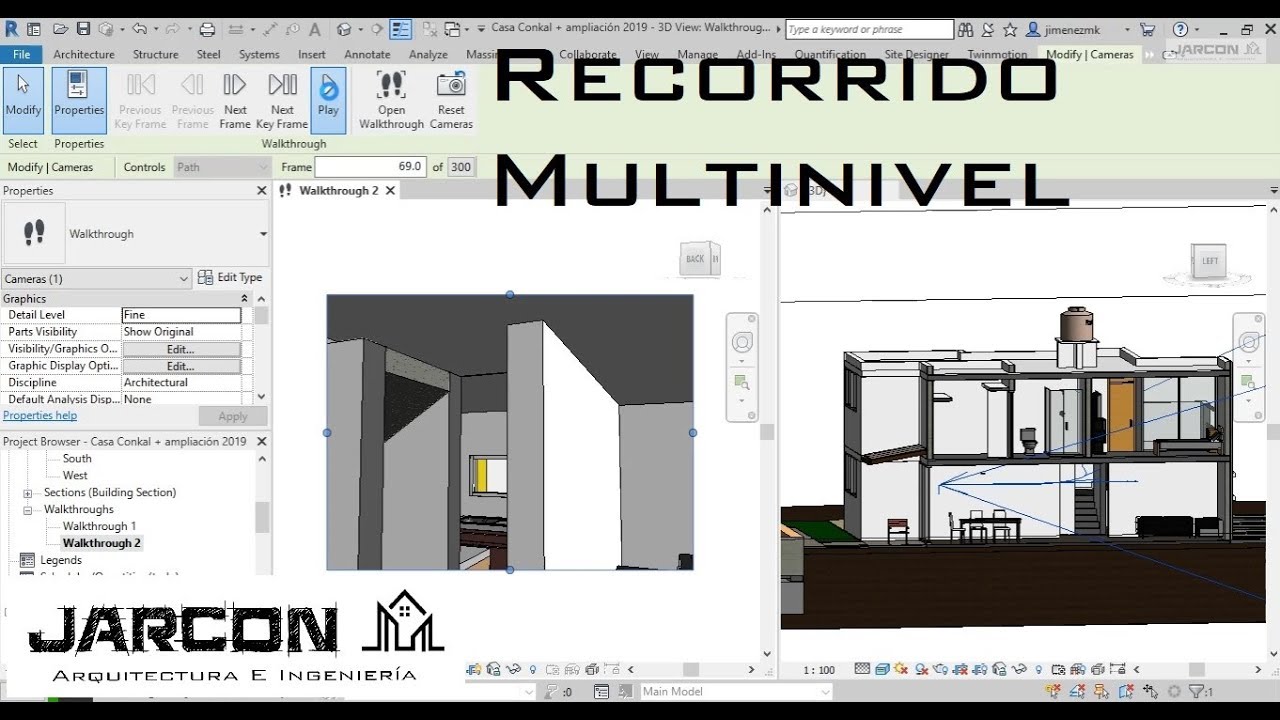Click the Edit Type button
The width and height of the screenshot is (1280, 720).
[230, 278]
